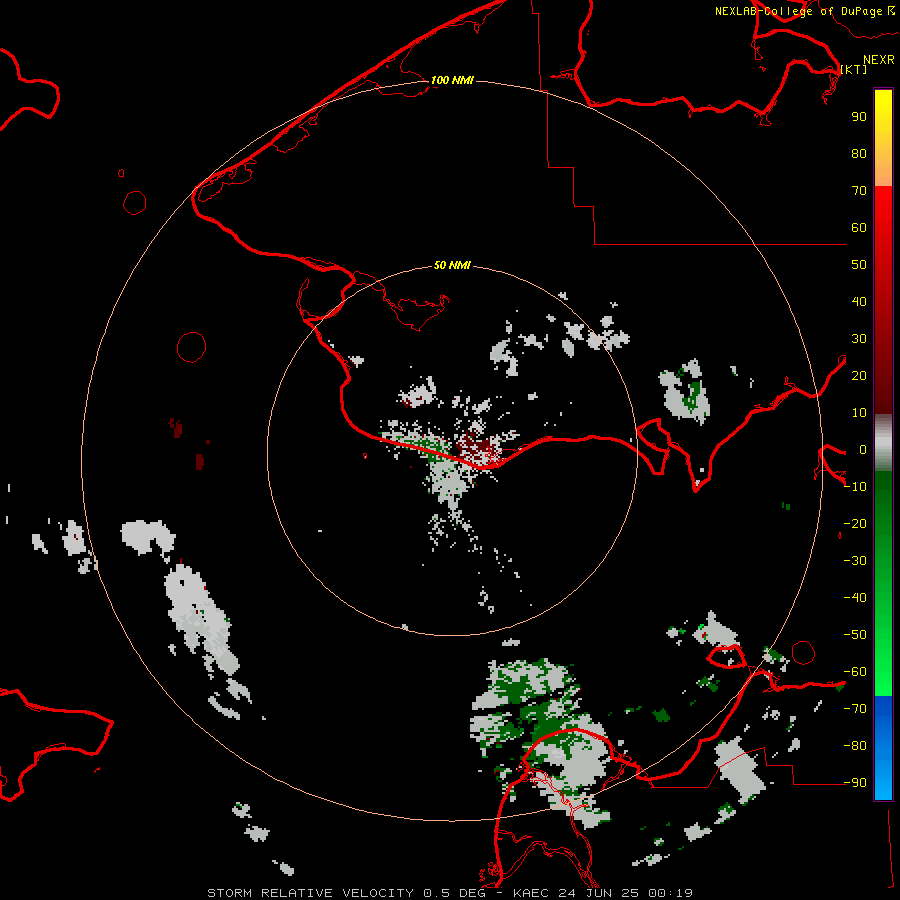Click the STORM RELATIVE VELOCITY caption text
This screenshot has width=900, height=900.
[310, 893]
